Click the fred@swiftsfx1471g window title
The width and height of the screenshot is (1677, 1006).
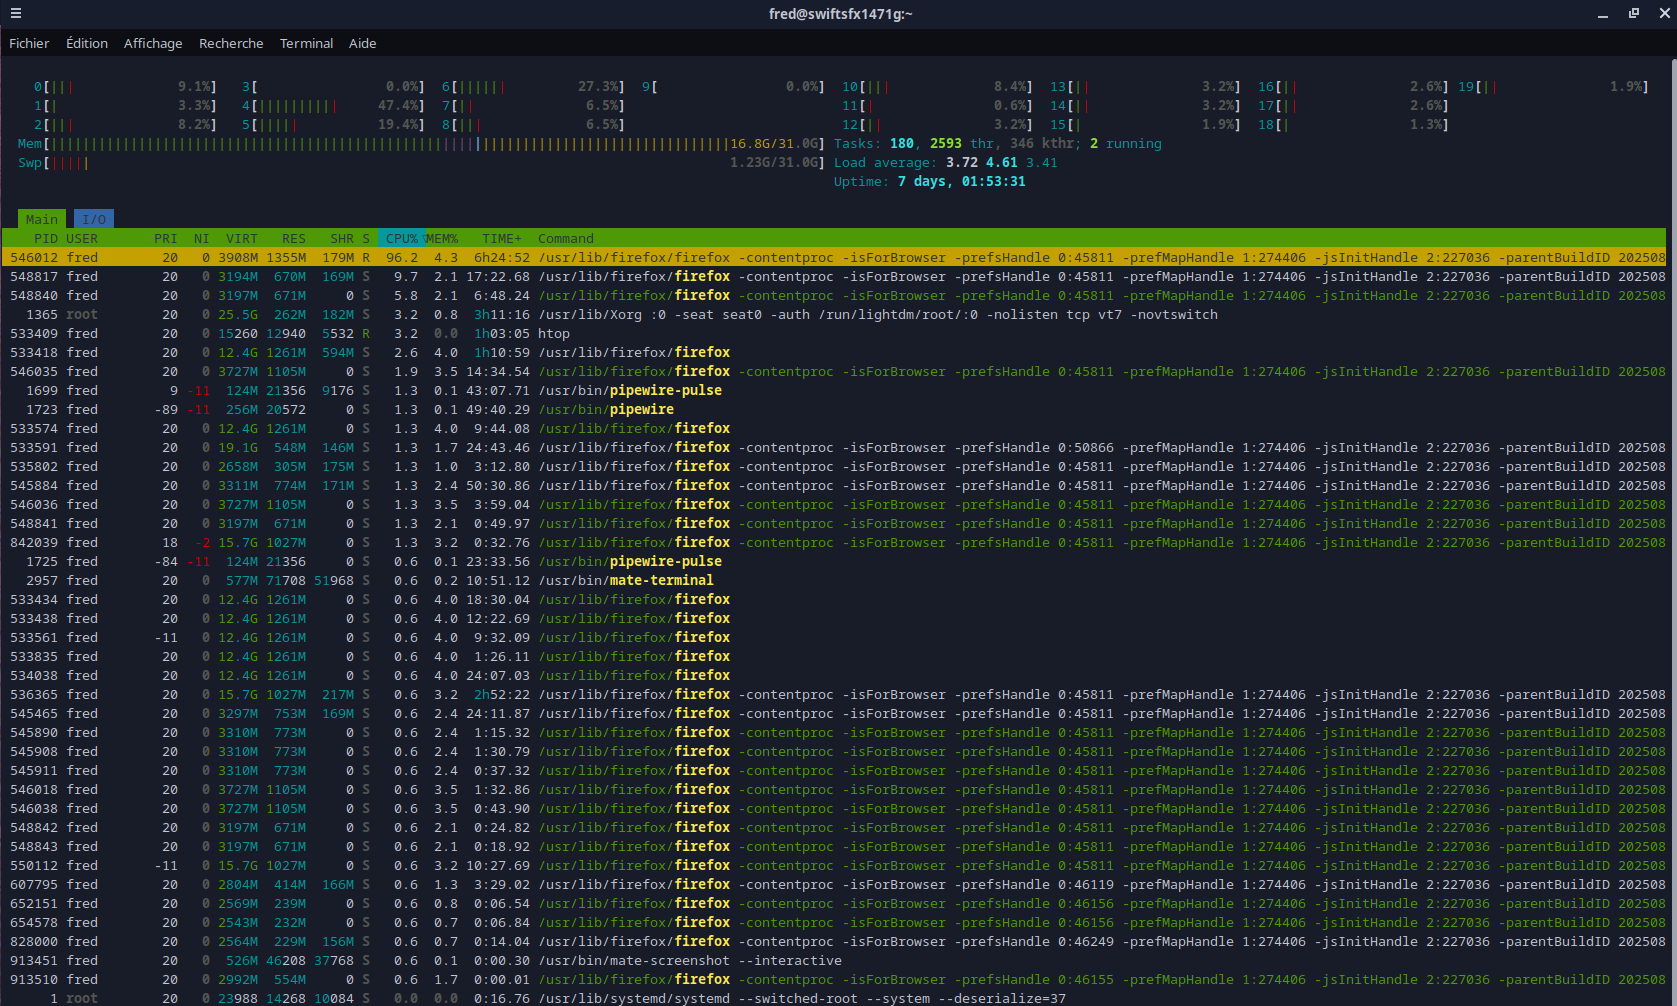click(x=840, y=14)
